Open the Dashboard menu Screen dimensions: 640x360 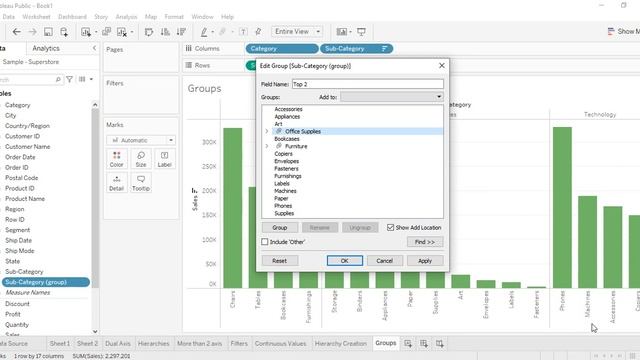pos(72,17)
